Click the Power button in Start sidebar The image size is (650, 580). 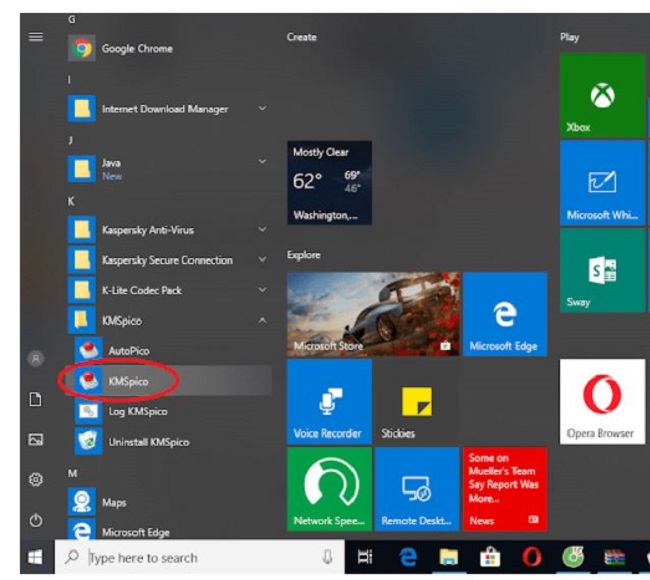point(36,520)
